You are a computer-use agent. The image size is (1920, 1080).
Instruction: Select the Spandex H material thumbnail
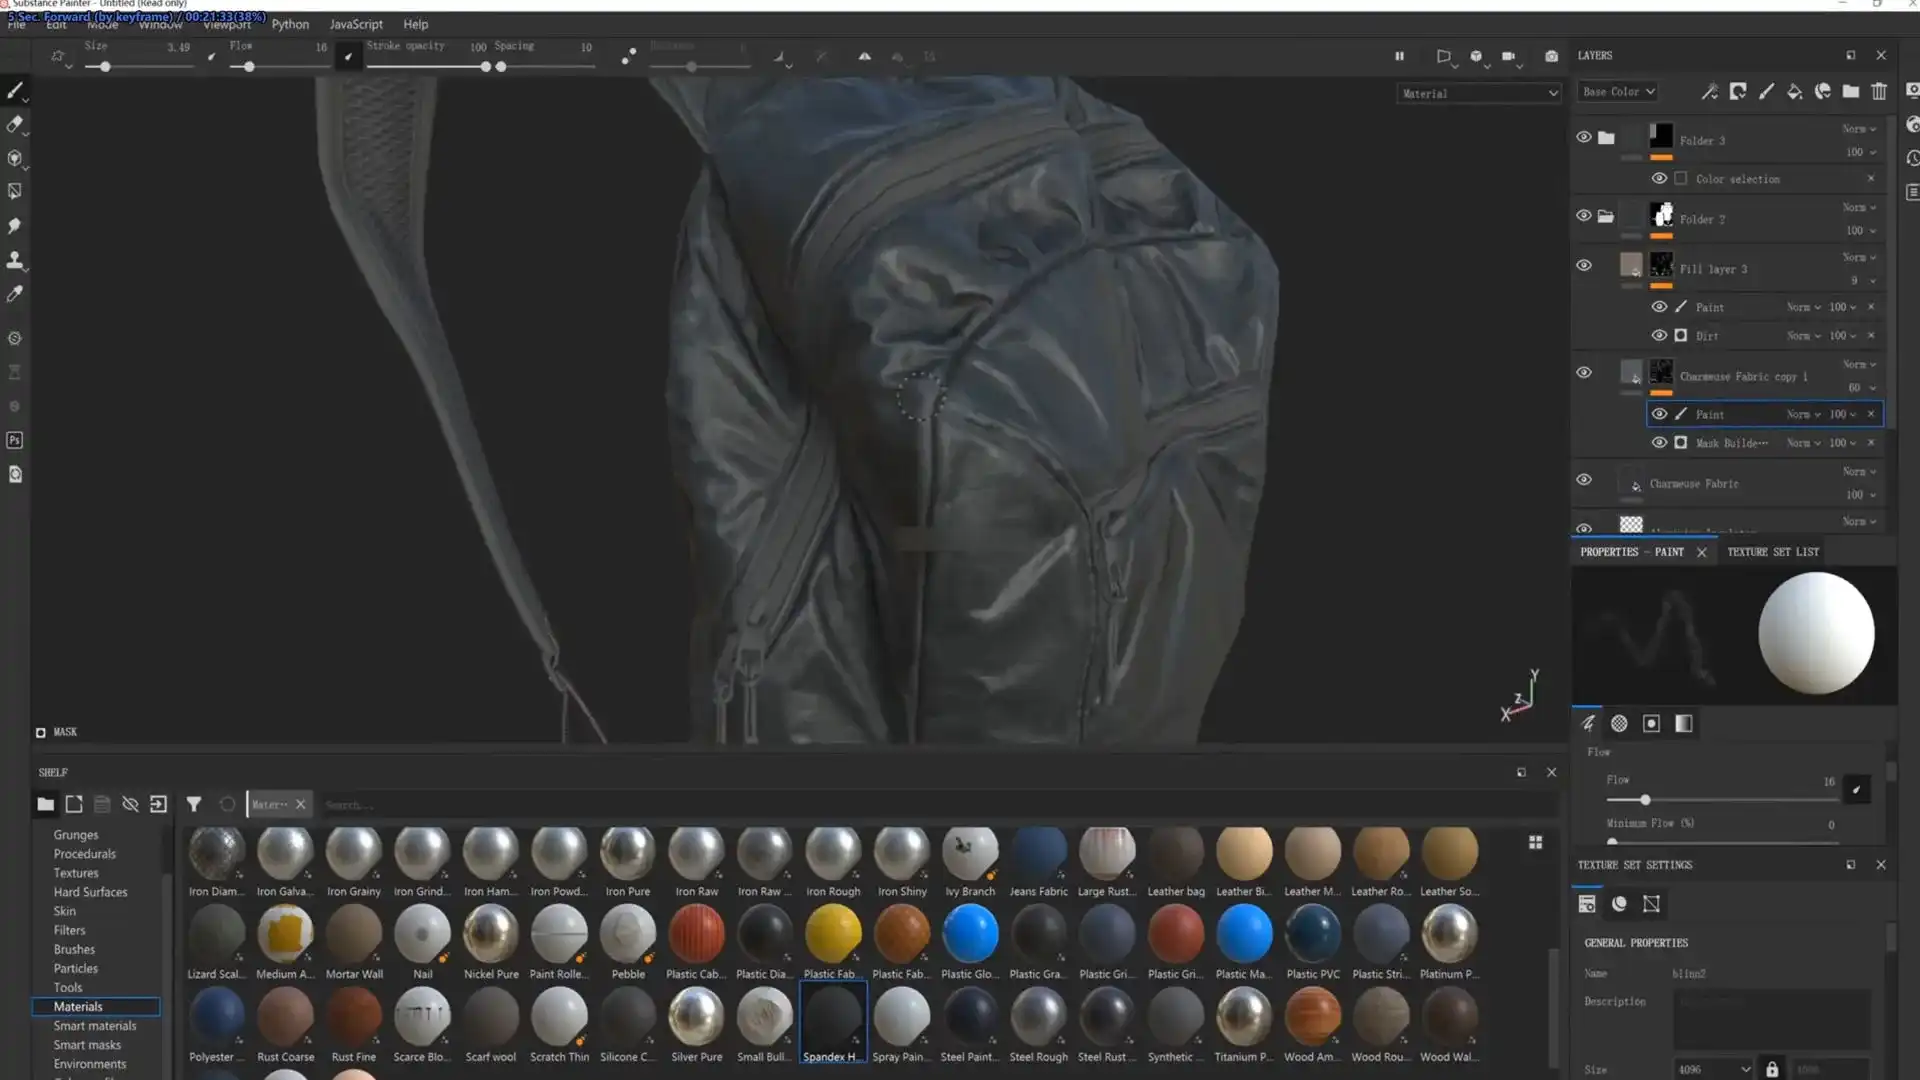tap(833, 1020)
